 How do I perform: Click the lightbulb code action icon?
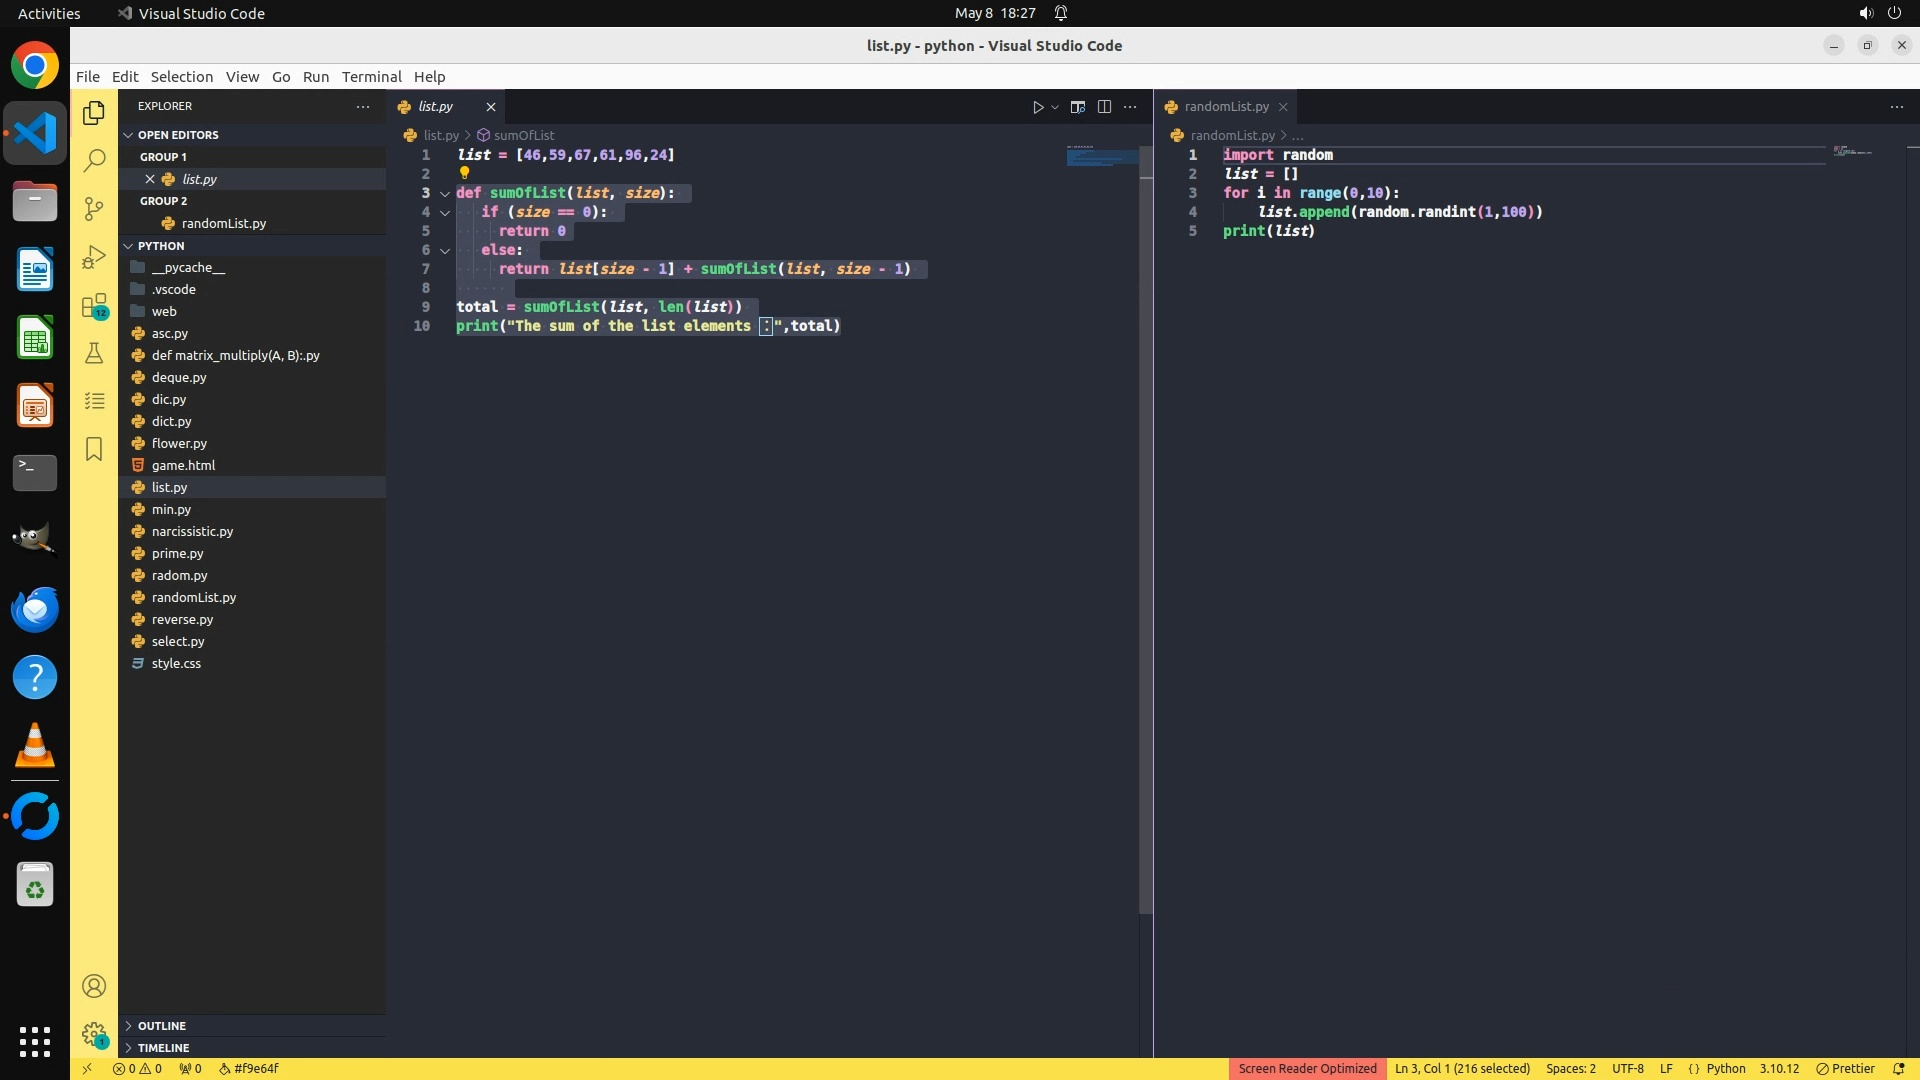click(x=464, y=173)
